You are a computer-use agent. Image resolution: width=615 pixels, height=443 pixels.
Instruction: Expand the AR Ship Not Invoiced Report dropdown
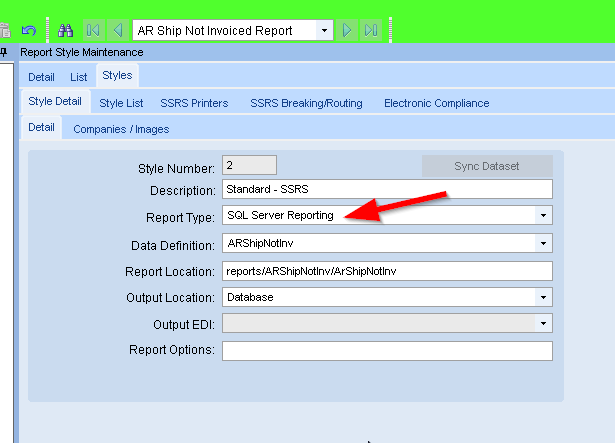[324, 30]
